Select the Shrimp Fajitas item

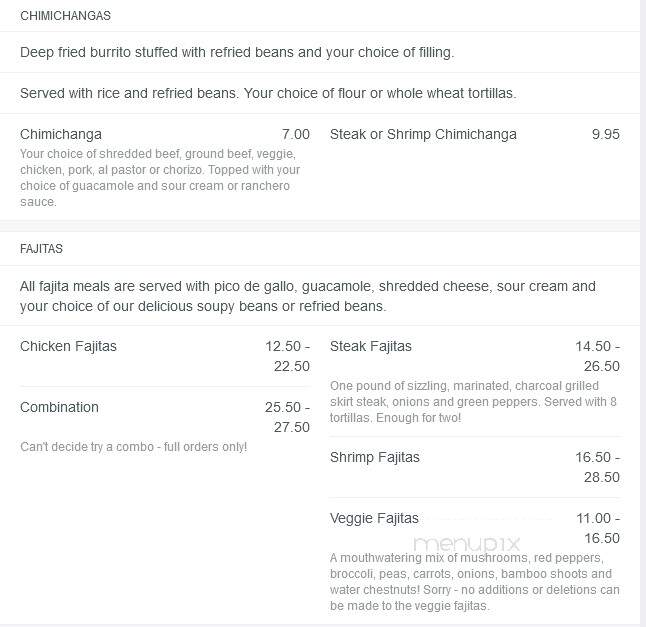375,457
